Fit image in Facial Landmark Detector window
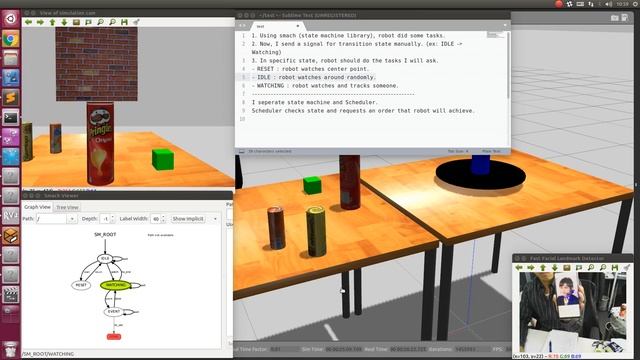Image resolution: width=640 pixels, height=360 pixels. point(579,268)
